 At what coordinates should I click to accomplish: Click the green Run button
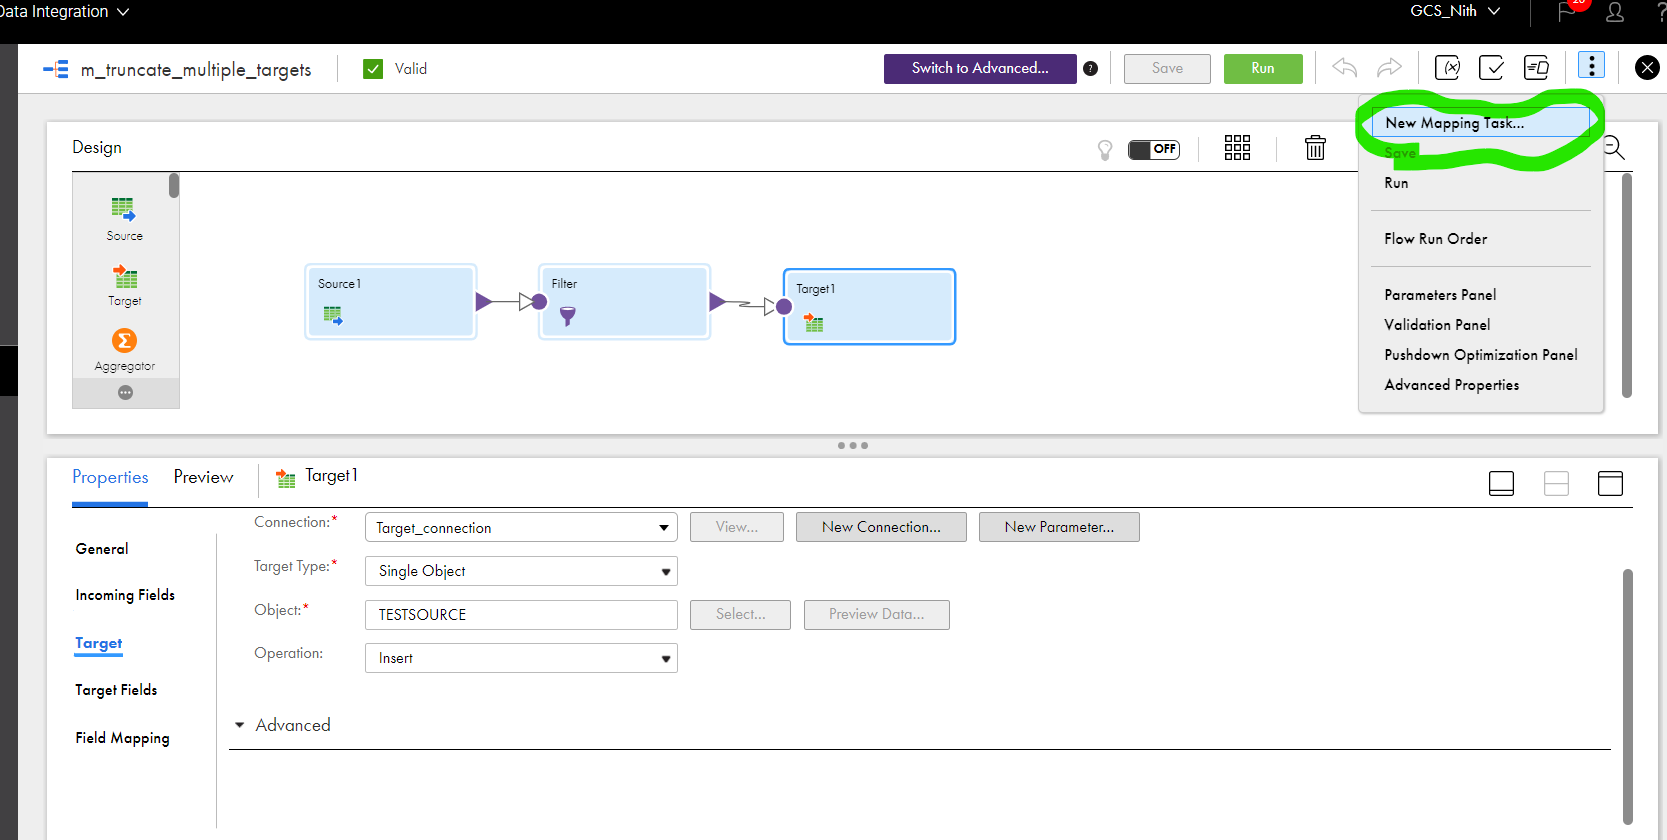pos(1263,68)
